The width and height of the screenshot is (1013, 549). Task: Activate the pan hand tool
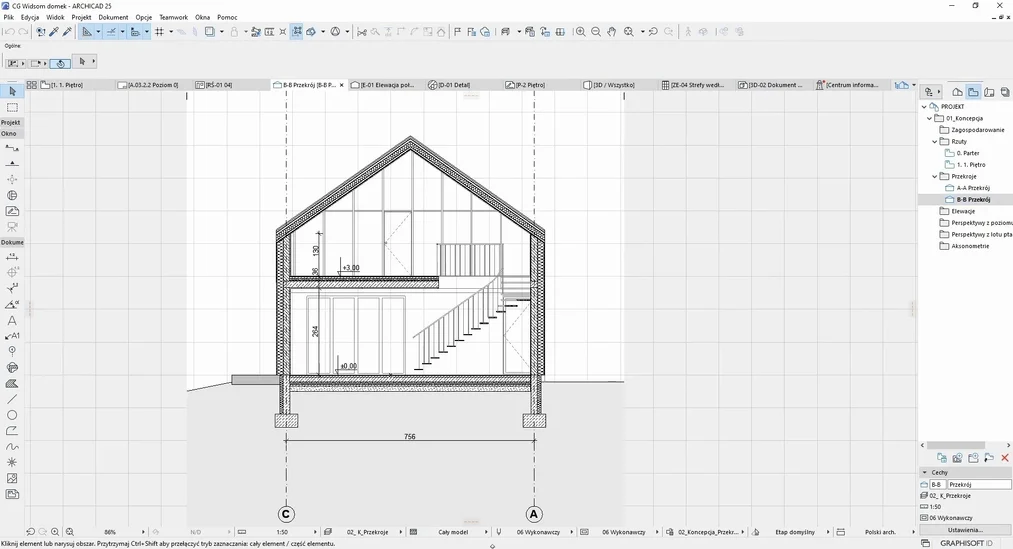tap(611, 32)
